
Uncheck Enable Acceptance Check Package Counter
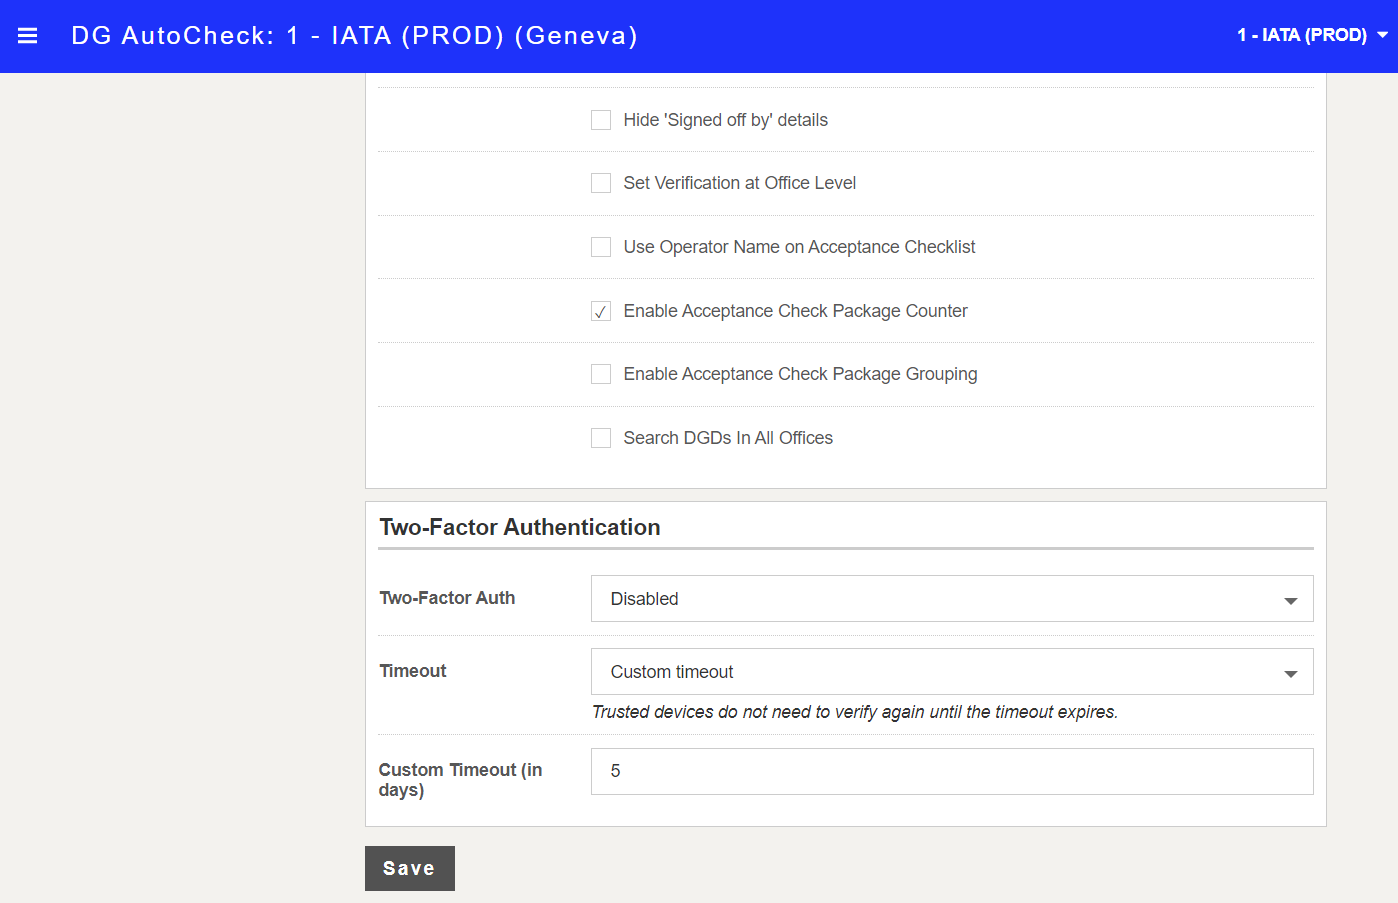601,311
